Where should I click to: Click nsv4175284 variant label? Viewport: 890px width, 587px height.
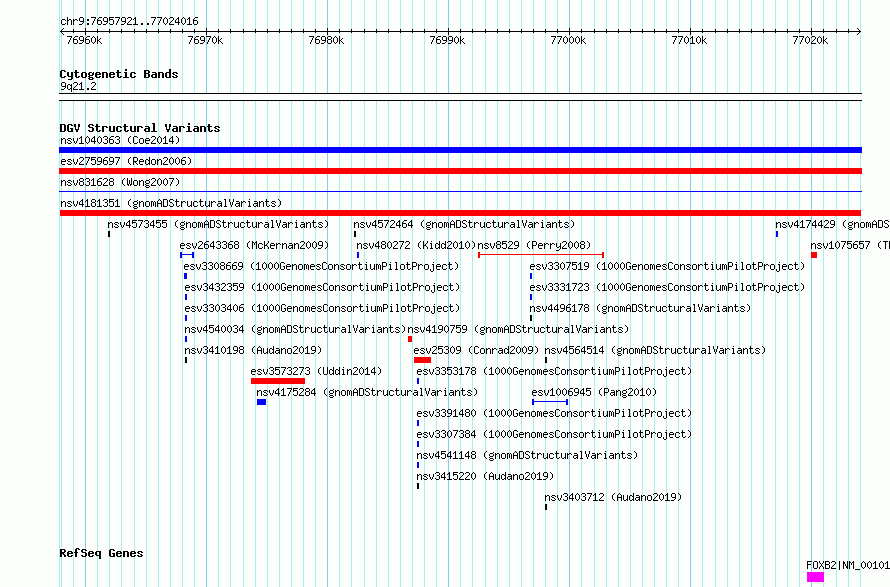pos(367,392)
